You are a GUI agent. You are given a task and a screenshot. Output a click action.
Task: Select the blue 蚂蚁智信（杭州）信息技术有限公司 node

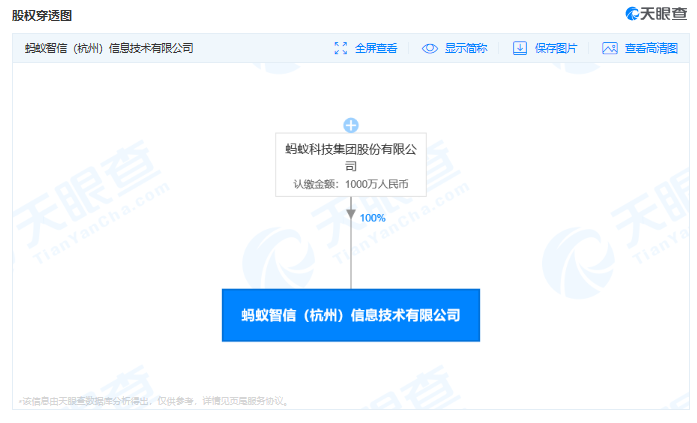pos(350,315)
